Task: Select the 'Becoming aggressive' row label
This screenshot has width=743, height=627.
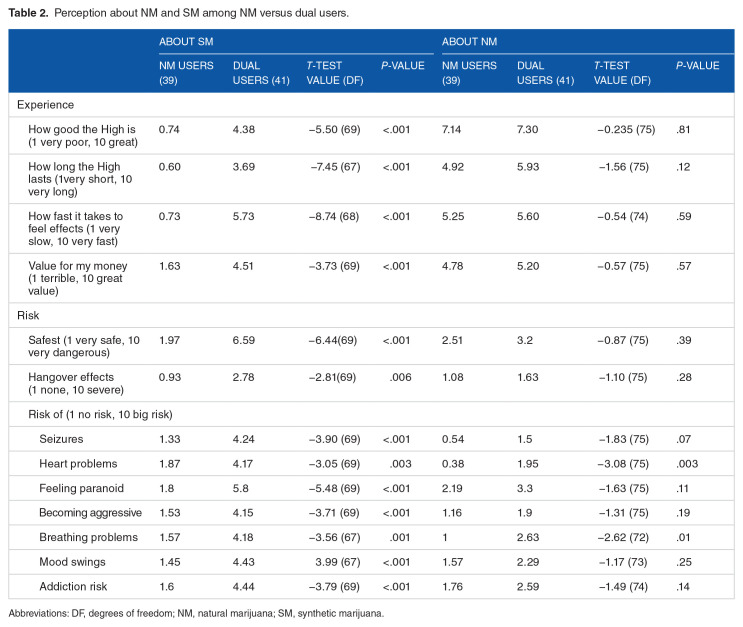Action: pos(87,514)
